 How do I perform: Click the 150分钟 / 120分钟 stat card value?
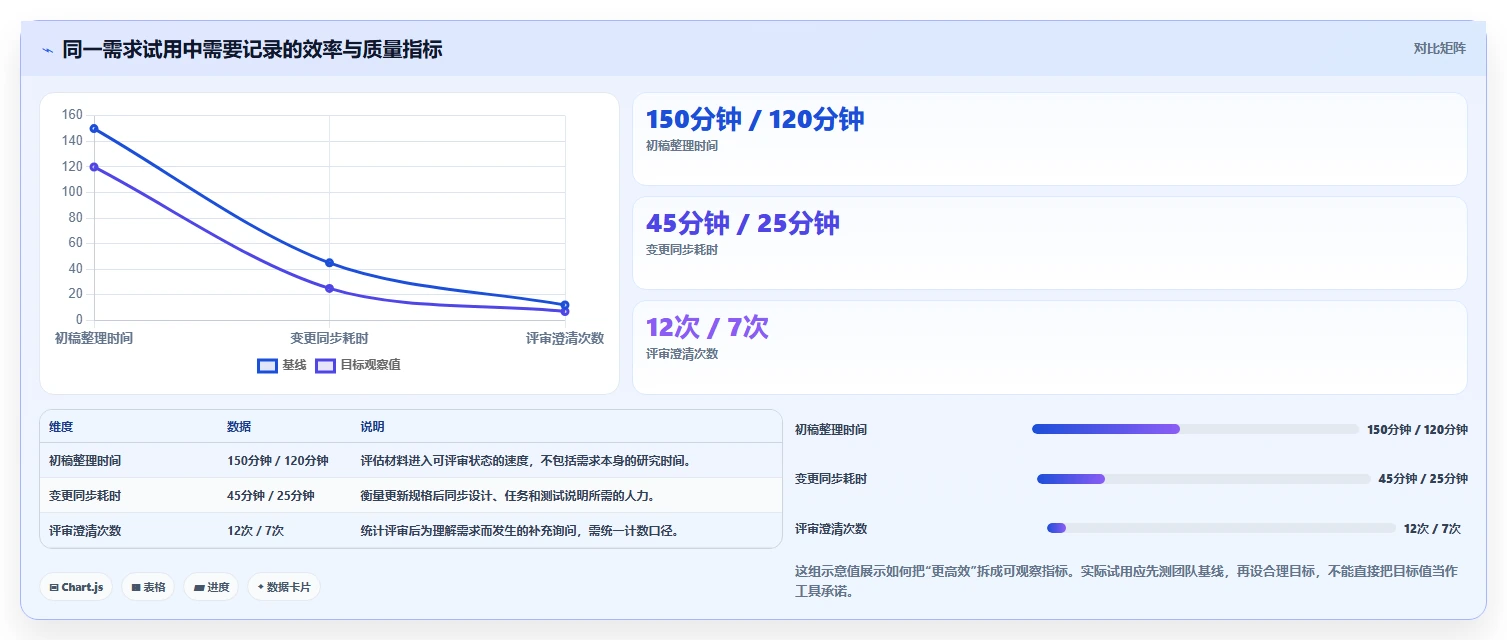(755, 119)
